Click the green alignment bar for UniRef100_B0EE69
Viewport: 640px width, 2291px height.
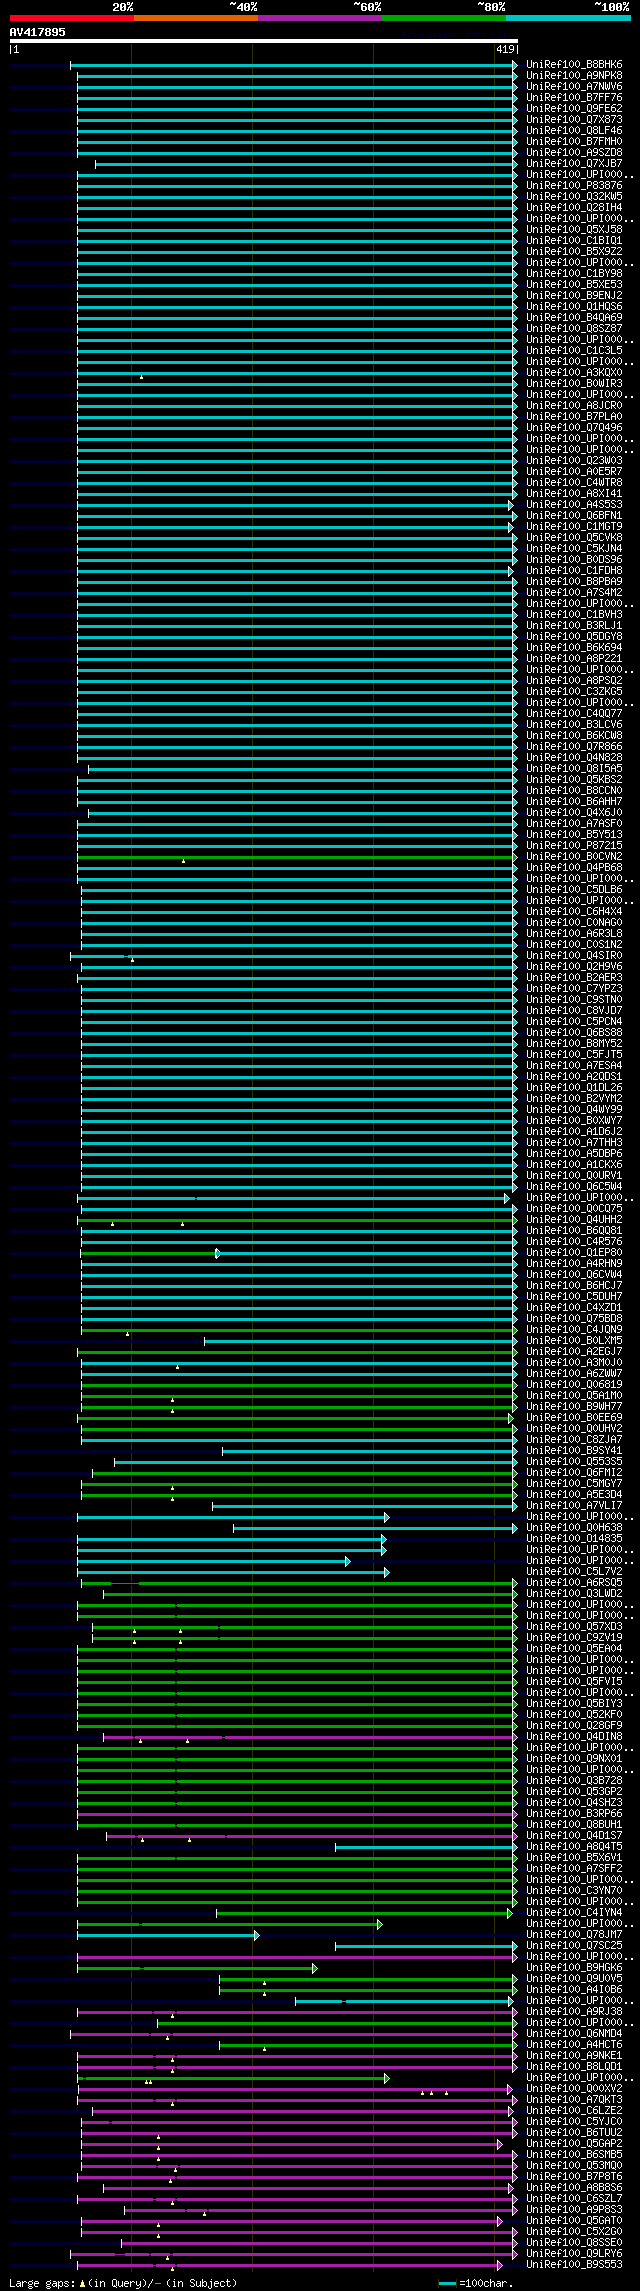pyautogui.click(x=294, y=1418)
